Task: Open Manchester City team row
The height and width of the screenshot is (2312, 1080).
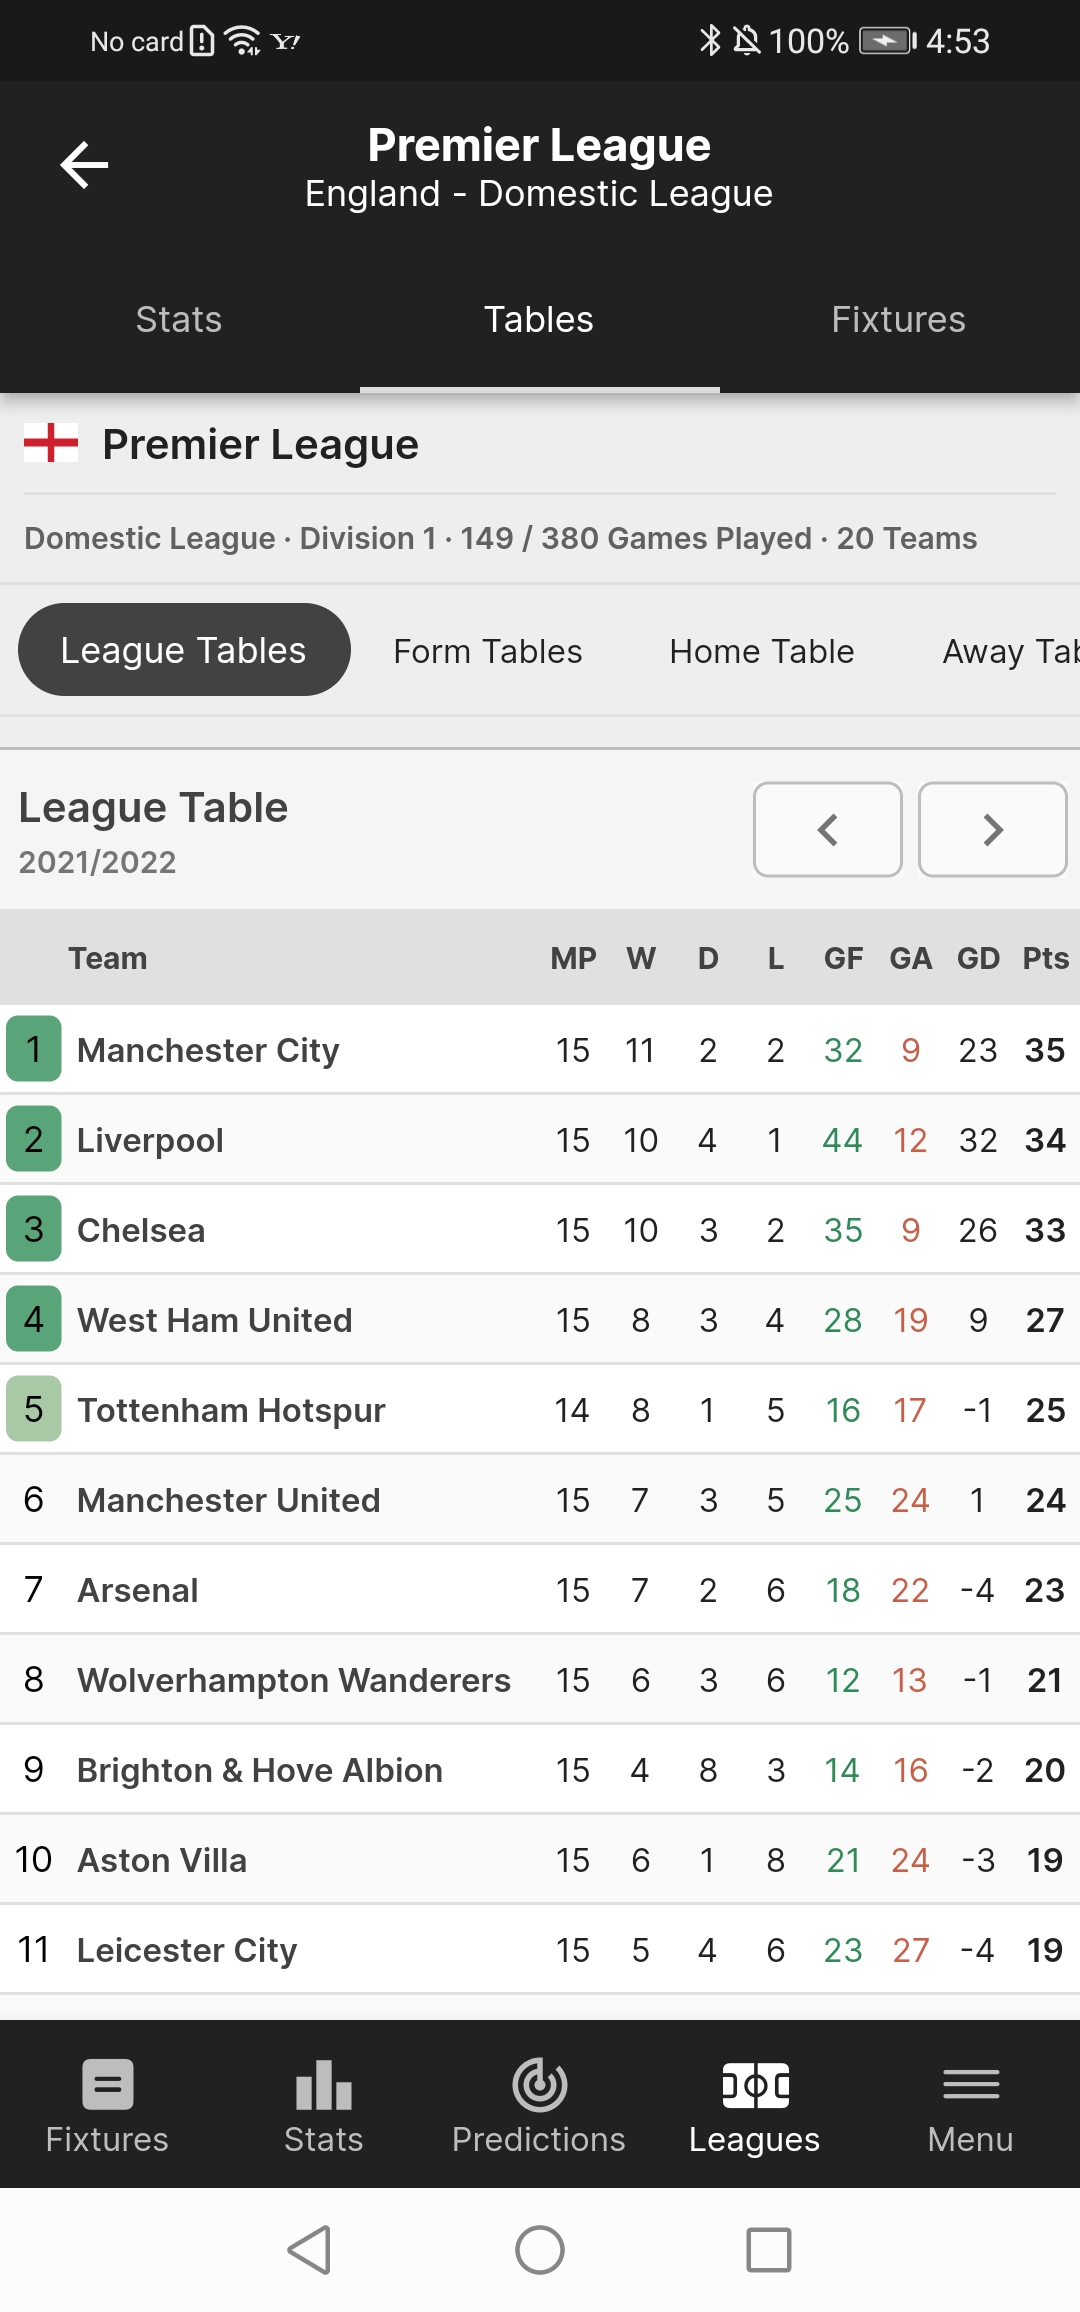Action: coord(209,1050)
